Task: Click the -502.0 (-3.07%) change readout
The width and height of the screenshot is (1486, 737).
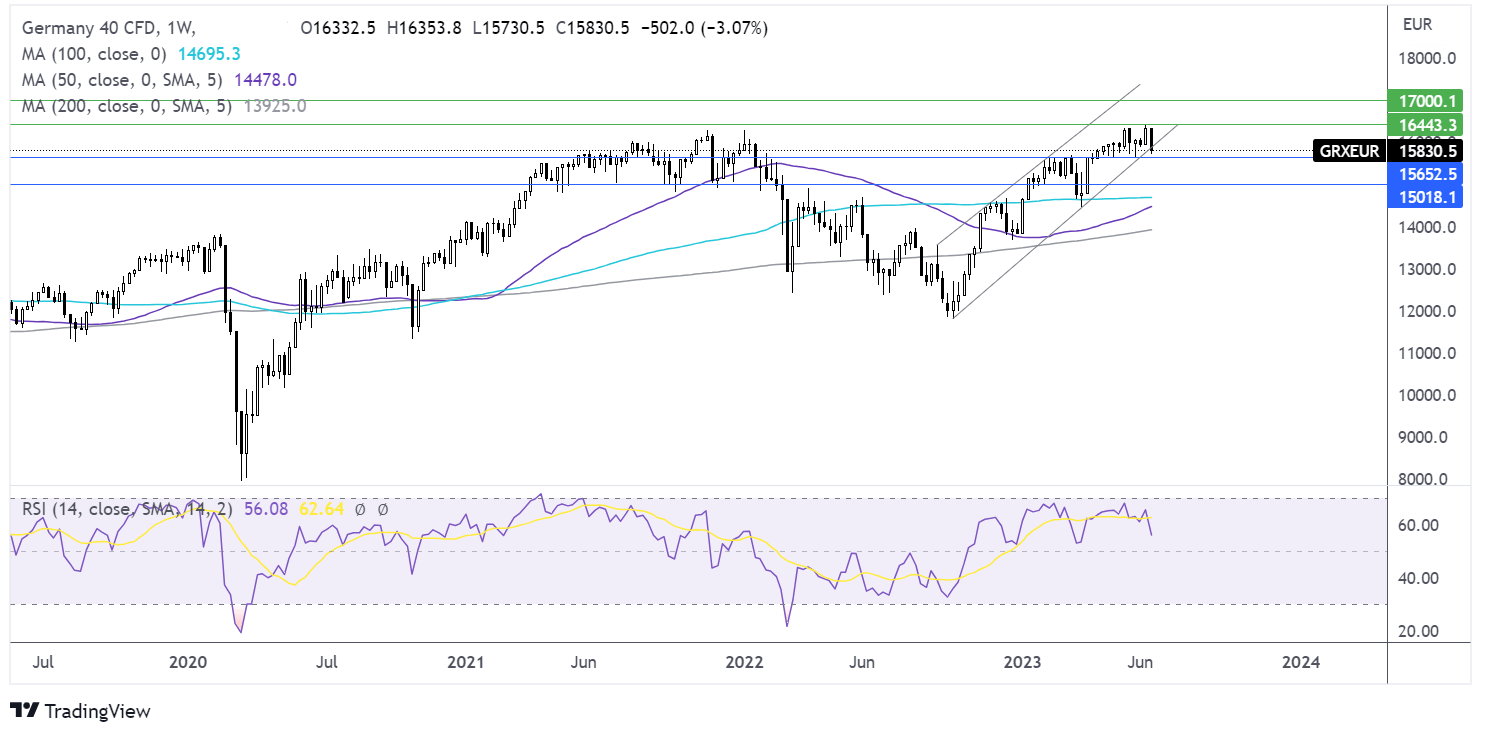Action: (x=703, y=29)
